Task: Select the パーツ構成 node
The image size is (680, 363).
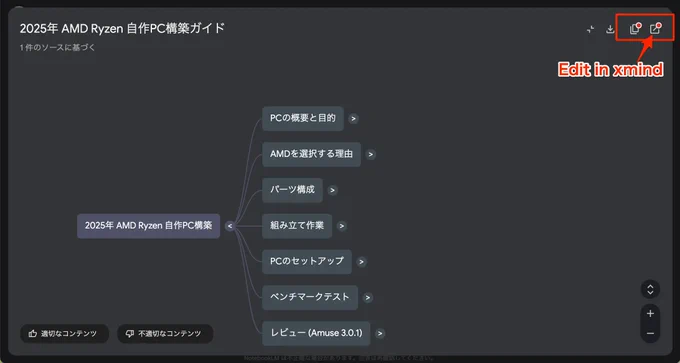Action: click(292, 190)
